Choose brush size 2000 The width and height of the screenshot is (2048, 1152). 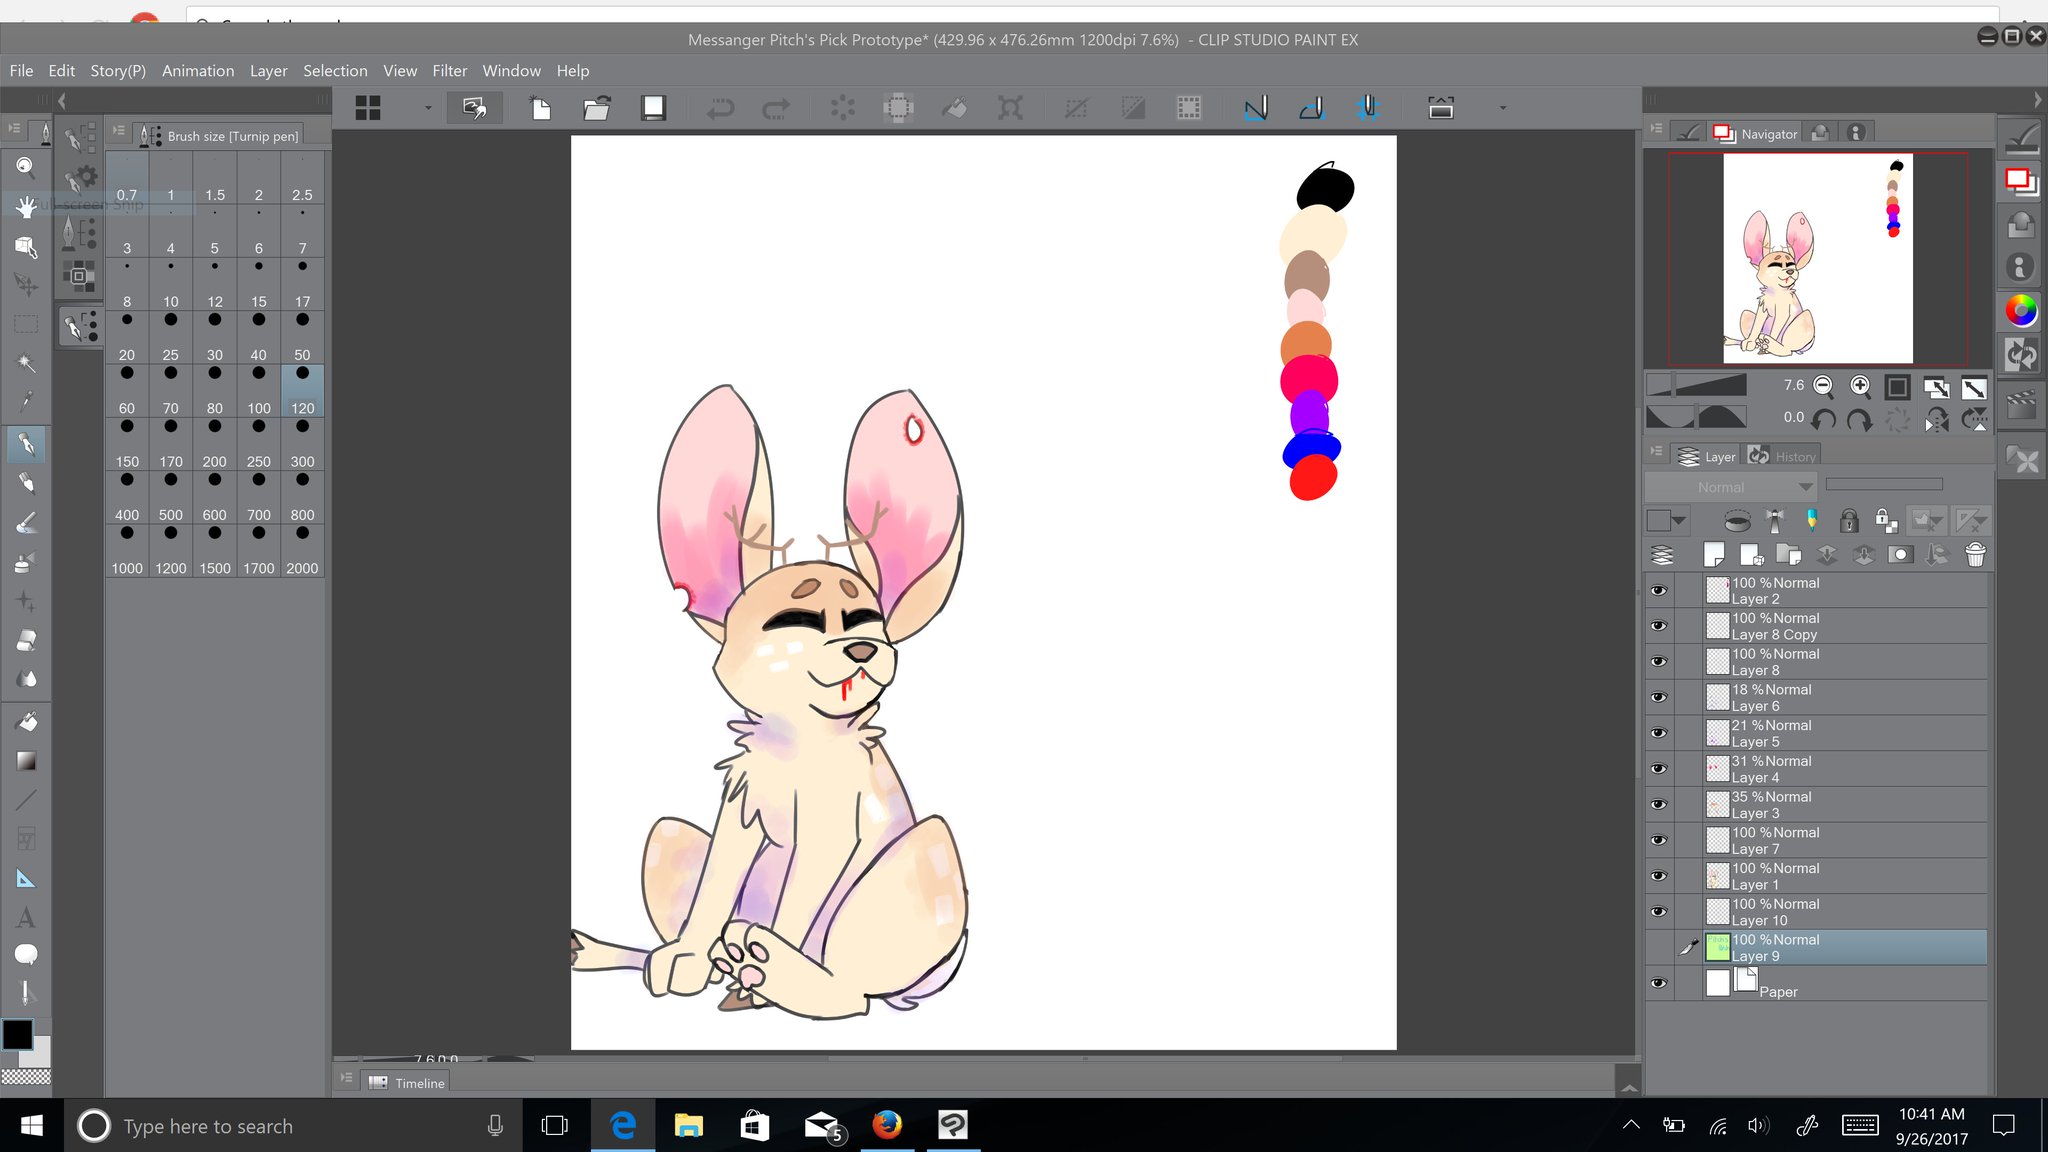point(302,550)
